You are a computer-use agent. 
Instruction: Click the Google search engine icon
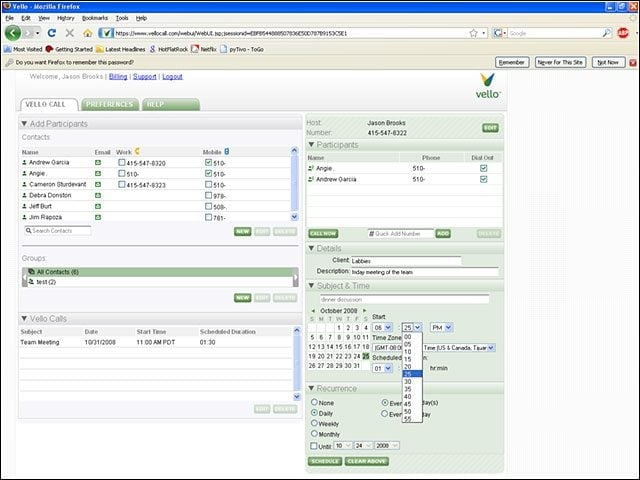point(497,33)
